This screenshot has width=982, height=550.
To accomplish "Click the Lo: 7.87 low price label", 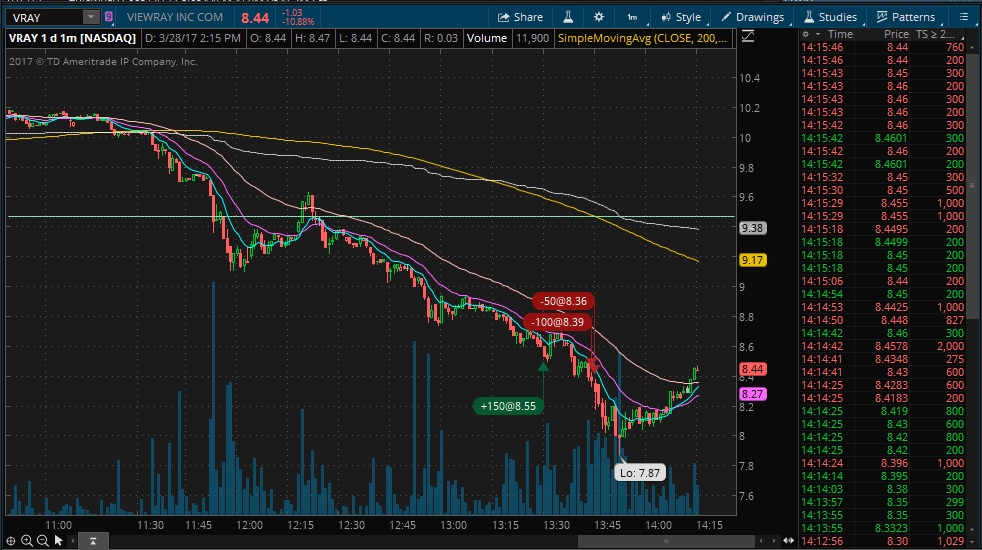I will click(639, 473).
